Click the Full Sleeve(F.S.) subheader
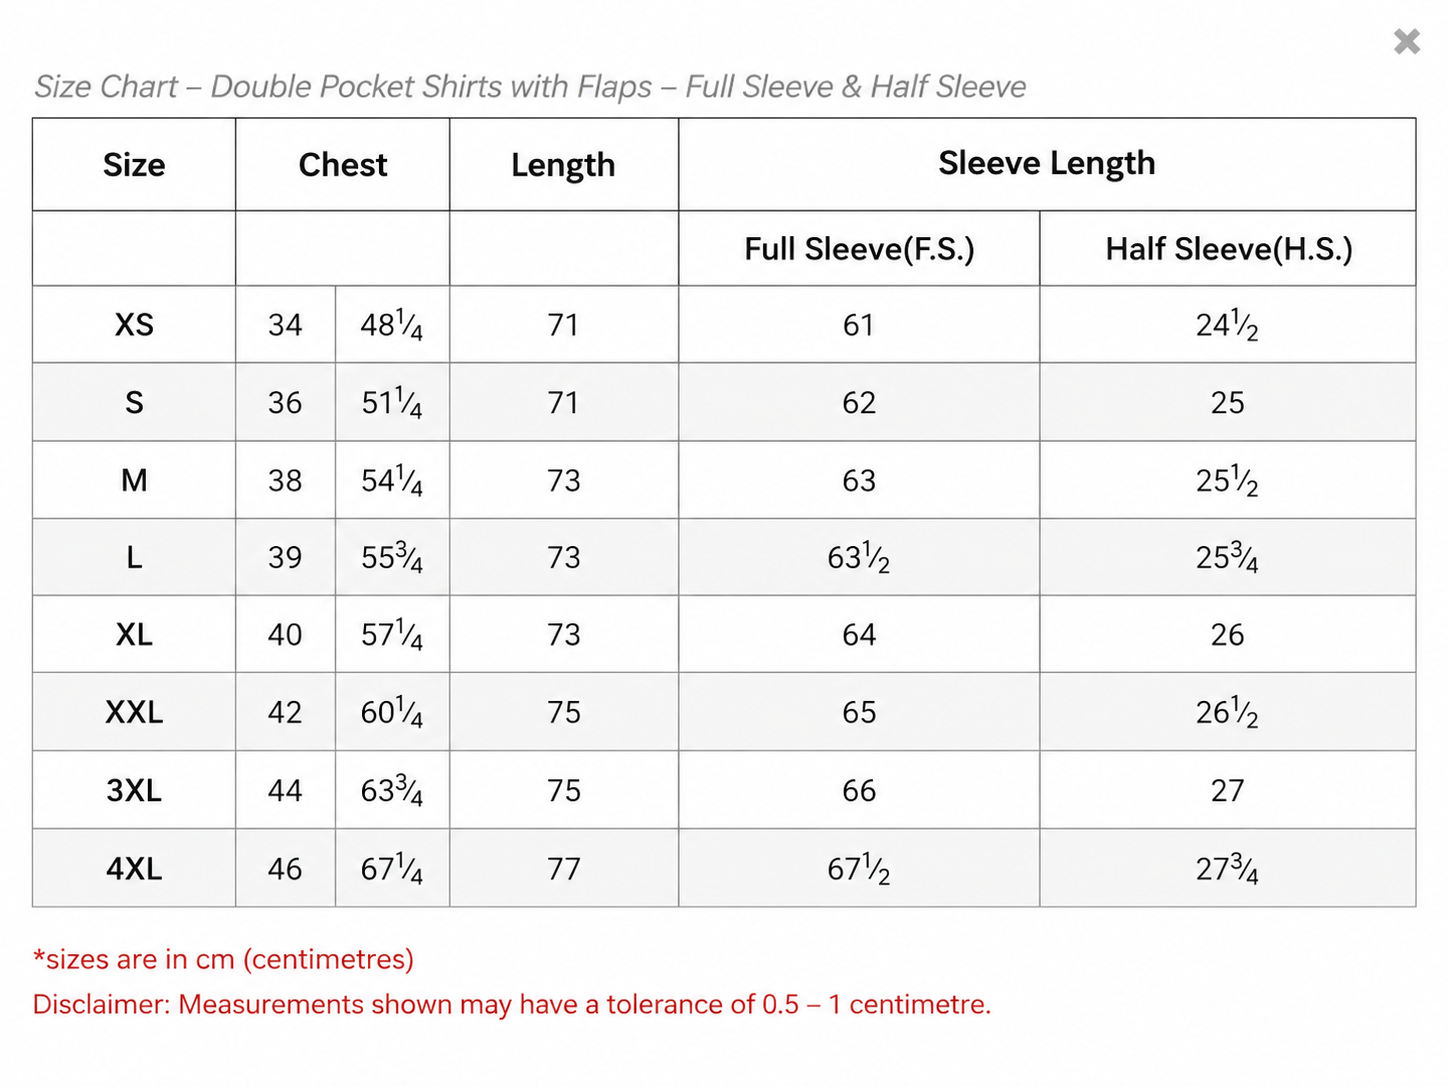The width and height of the screenshot is (1448, 1086). 859,249
